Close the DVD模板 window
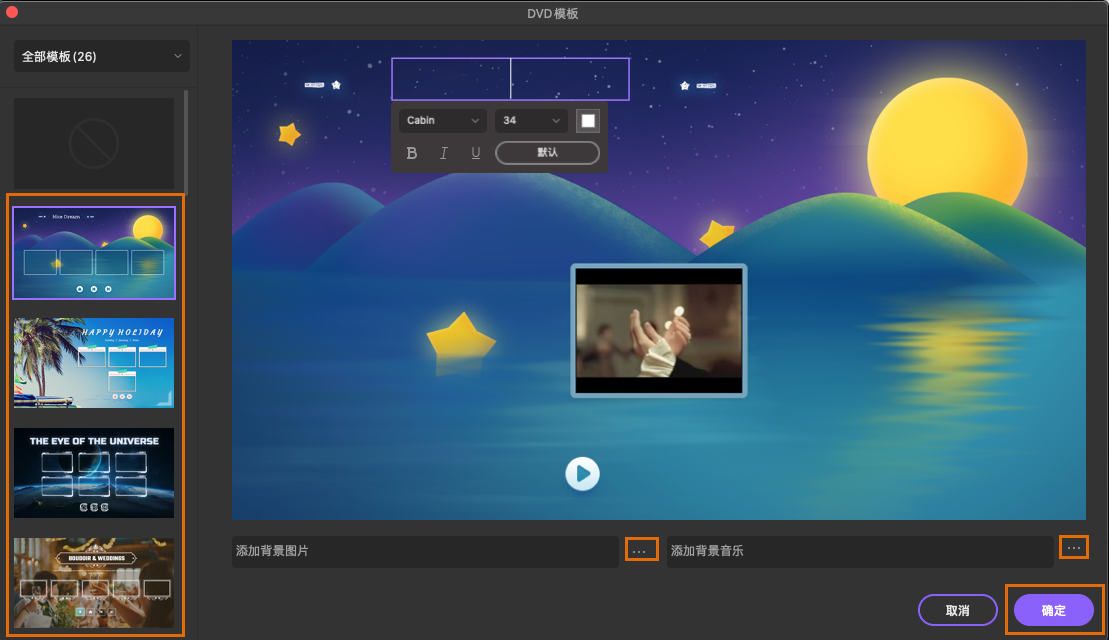The image size is (1109, 640). tap(11, 11)
